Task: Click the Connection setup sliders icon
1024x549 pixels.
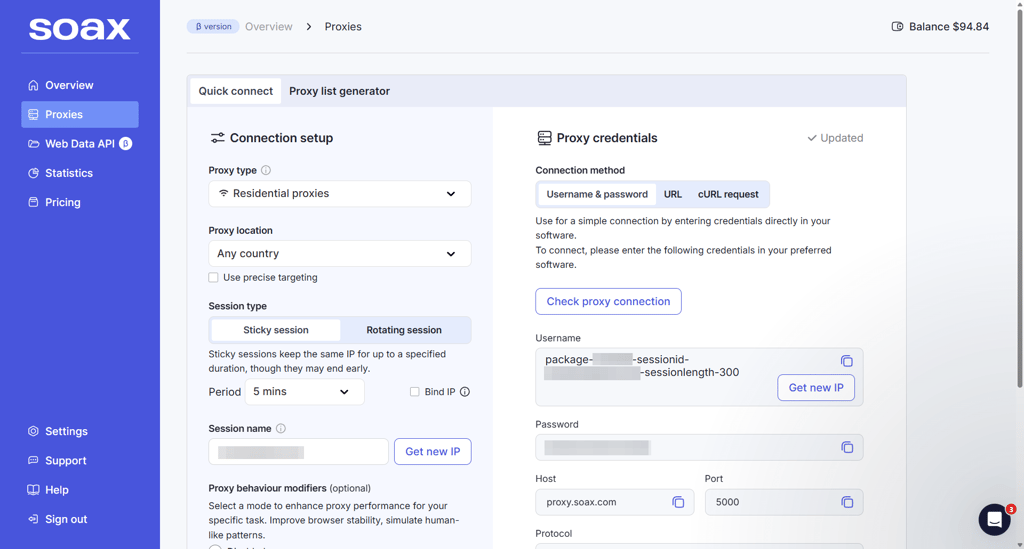Action: [x=217, y=138]
